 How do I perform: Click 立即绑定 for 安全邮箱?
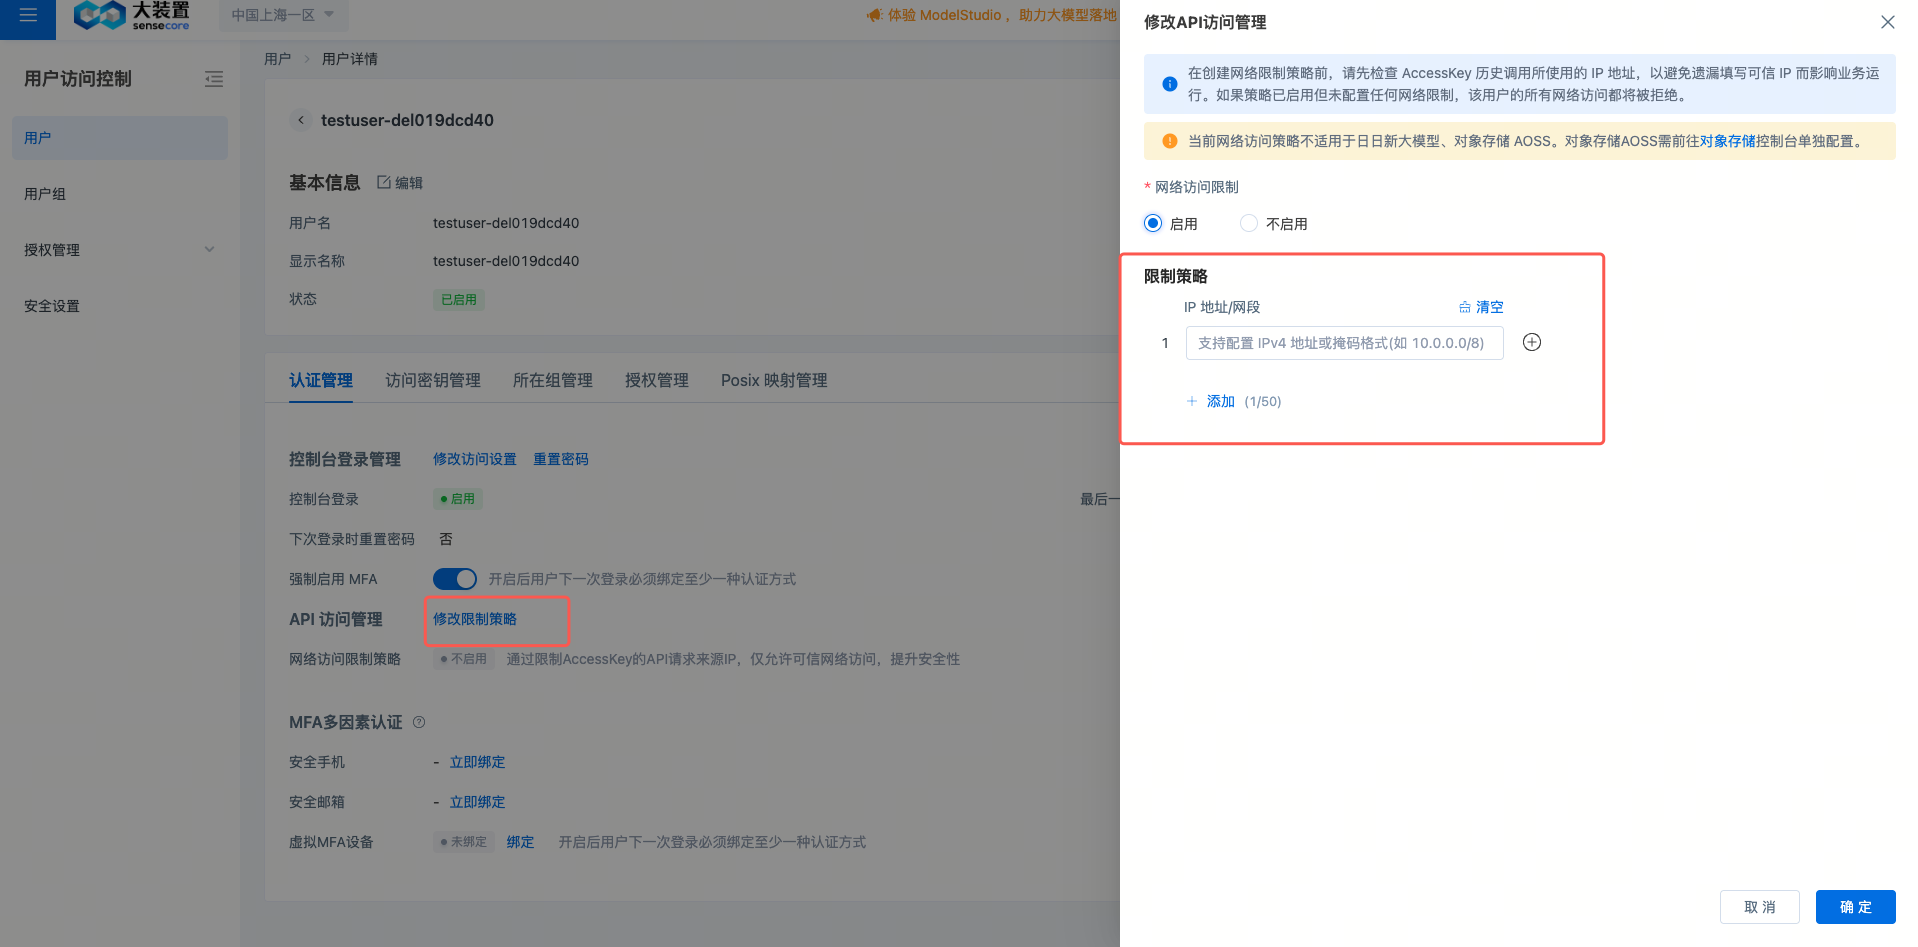point(477,802)
